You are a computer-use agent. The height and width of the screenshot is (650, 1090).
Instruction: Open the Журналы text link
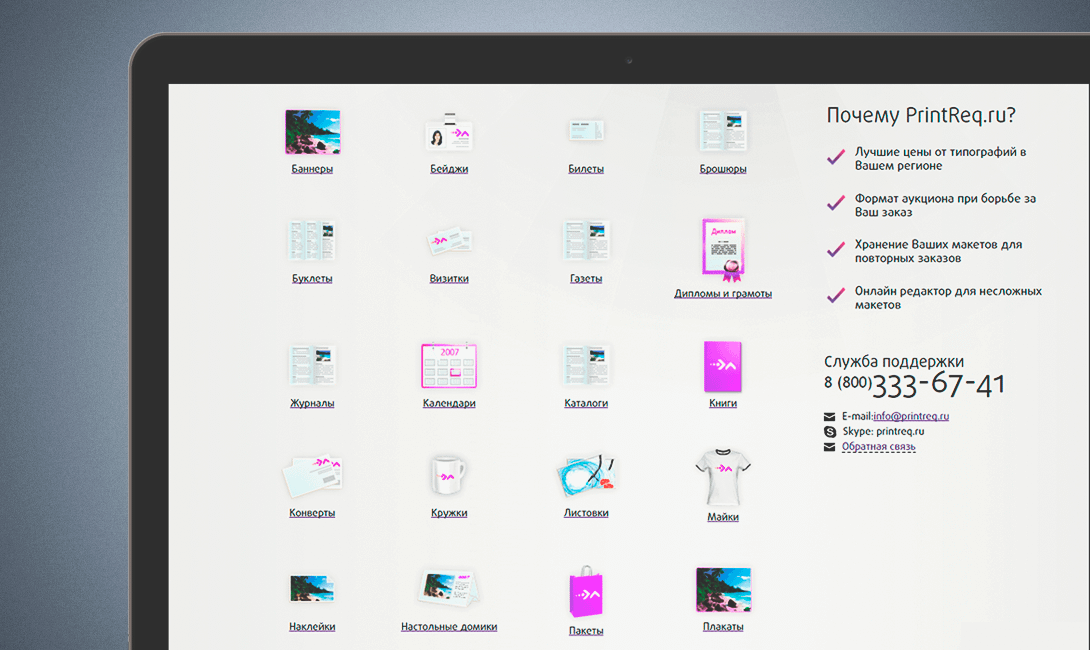(x=312, y=403)
